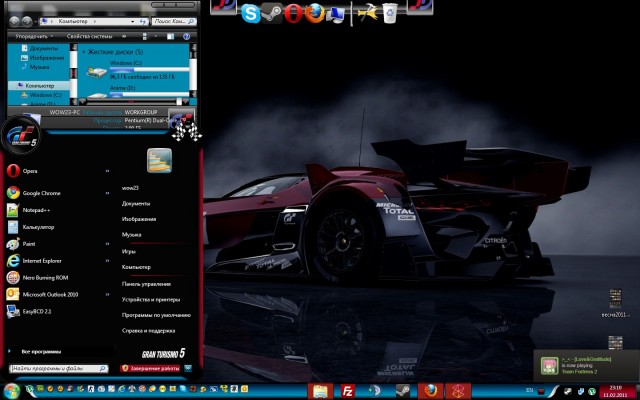
Task: Open the Recycle Bin in top dock
Action: point(390,13)
